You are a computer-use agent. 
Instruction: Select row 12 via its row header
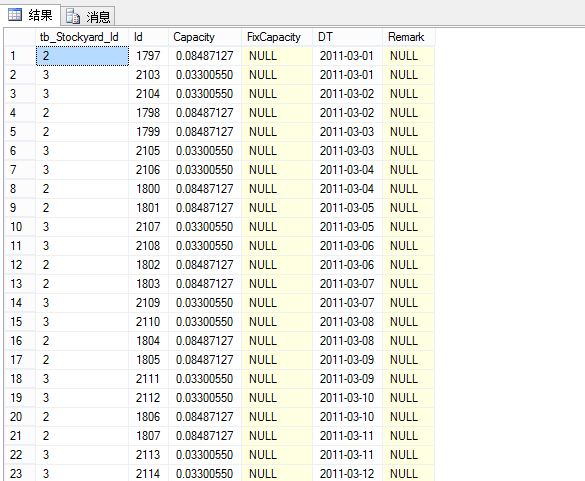[x=20, y=265]
